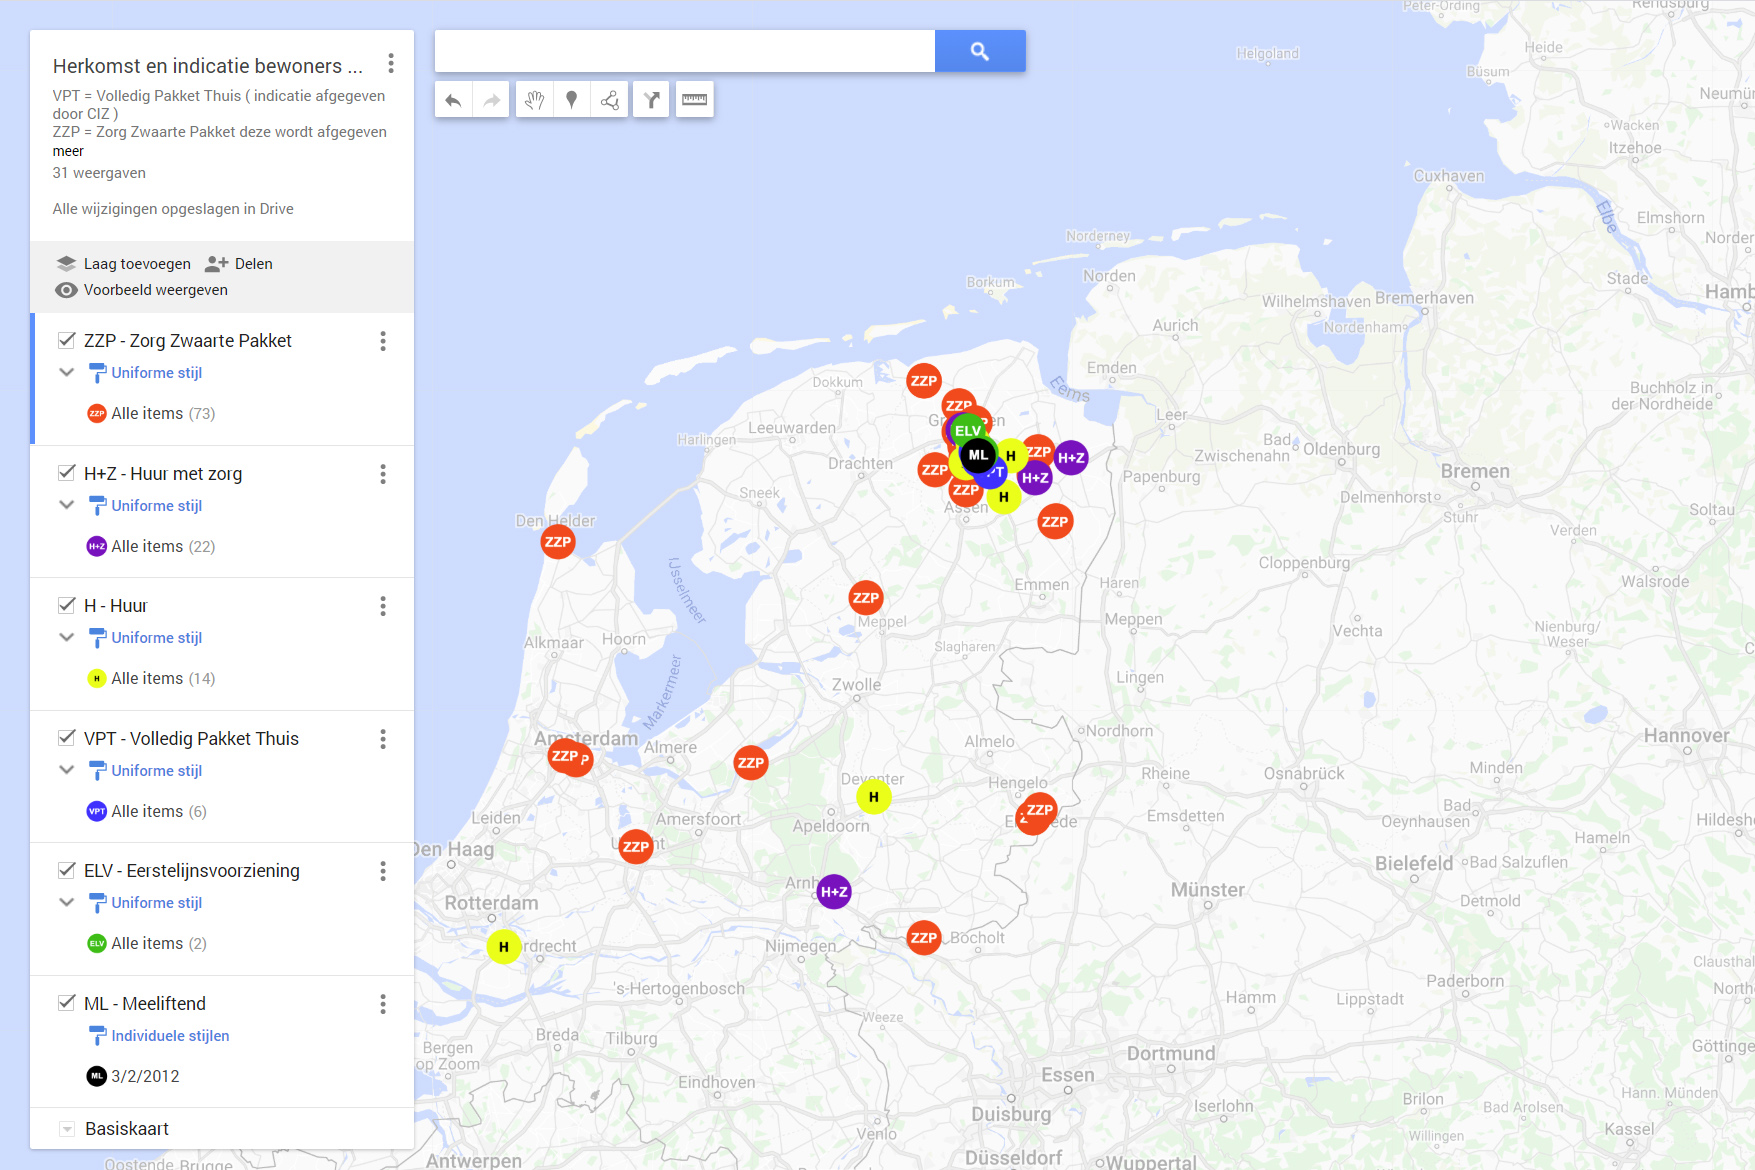Click the blue search magnifier button
The height and width of the screenshot is (1170, 1755).
[x=979, y=51]
